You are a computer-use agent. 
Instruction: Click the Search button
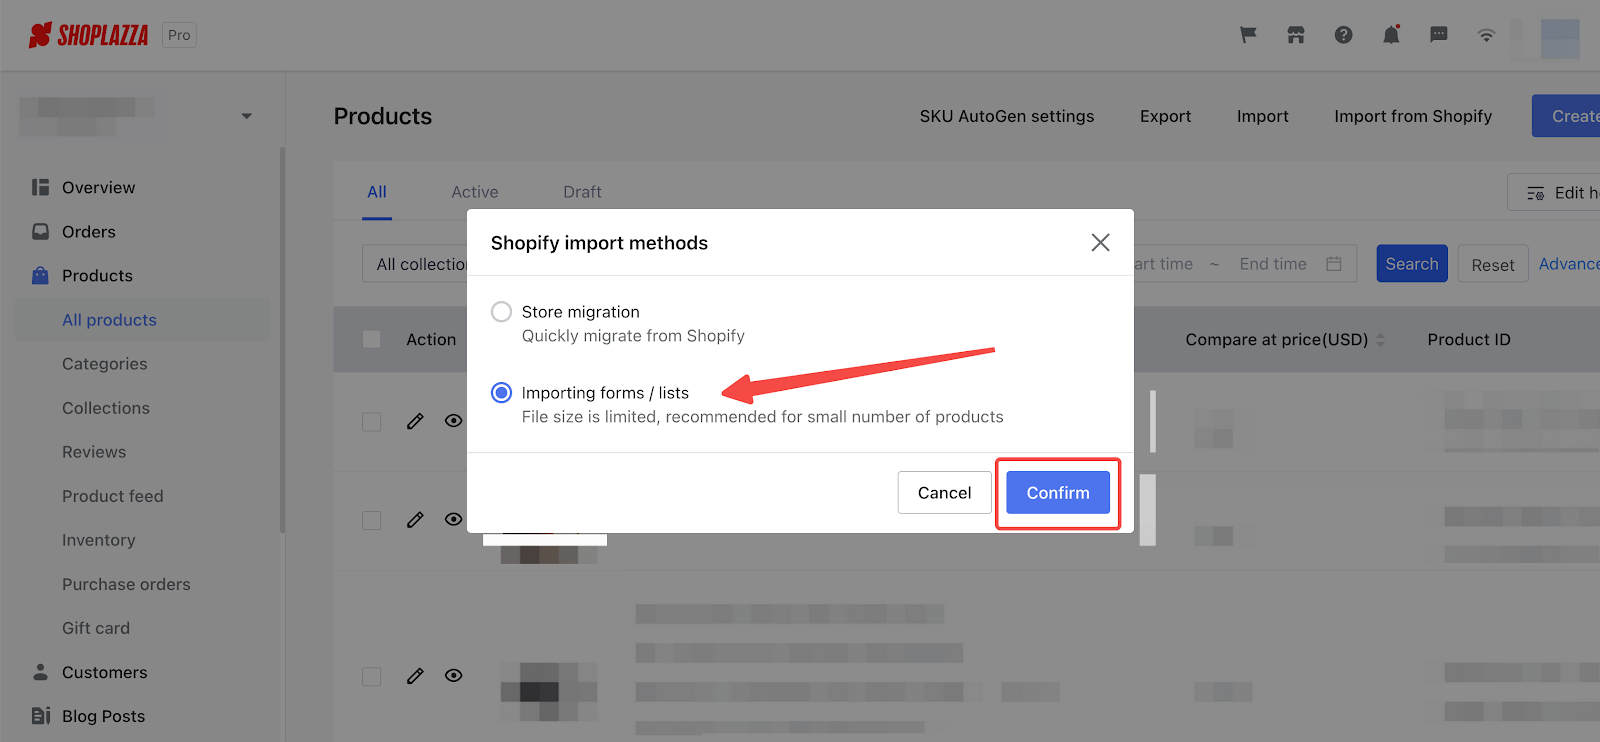pos(1412,264)
